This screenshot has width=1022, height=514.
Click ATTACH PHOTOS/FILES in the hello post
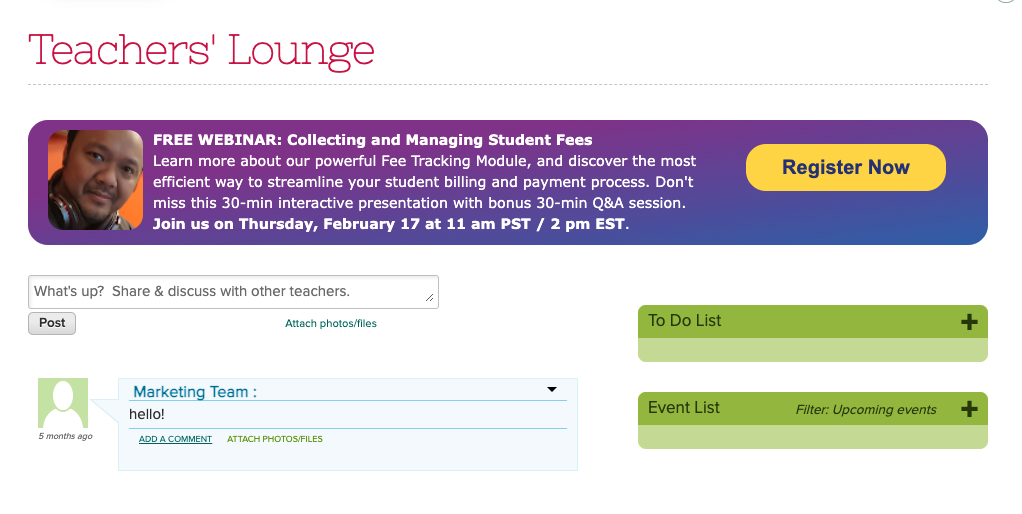274,439
